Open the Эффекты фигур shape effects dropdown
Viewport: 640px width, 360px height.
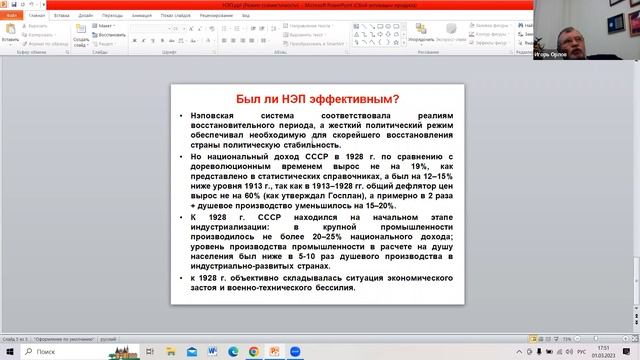(489, 43)
